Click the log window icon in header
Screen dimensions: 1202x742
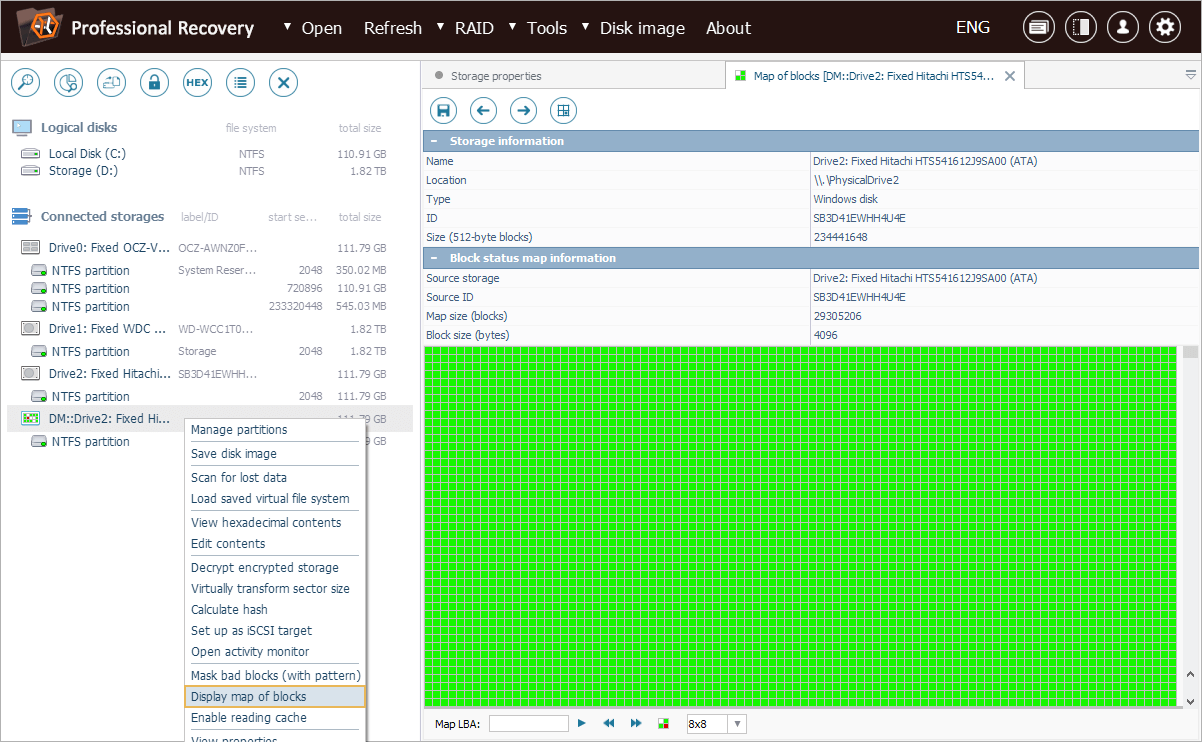coord(1039,28)
